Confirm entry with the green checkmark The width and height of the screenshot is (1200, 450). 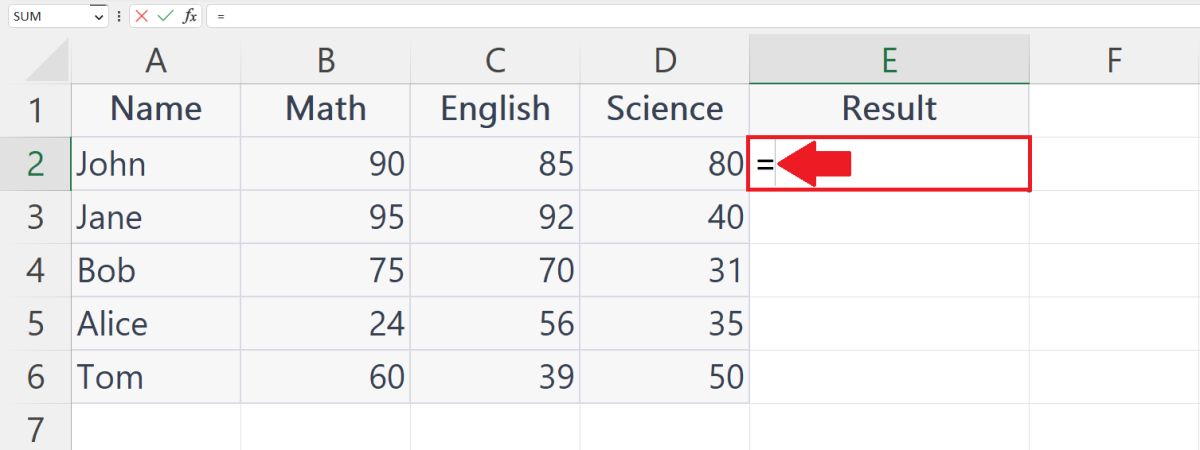pos(165,16)
